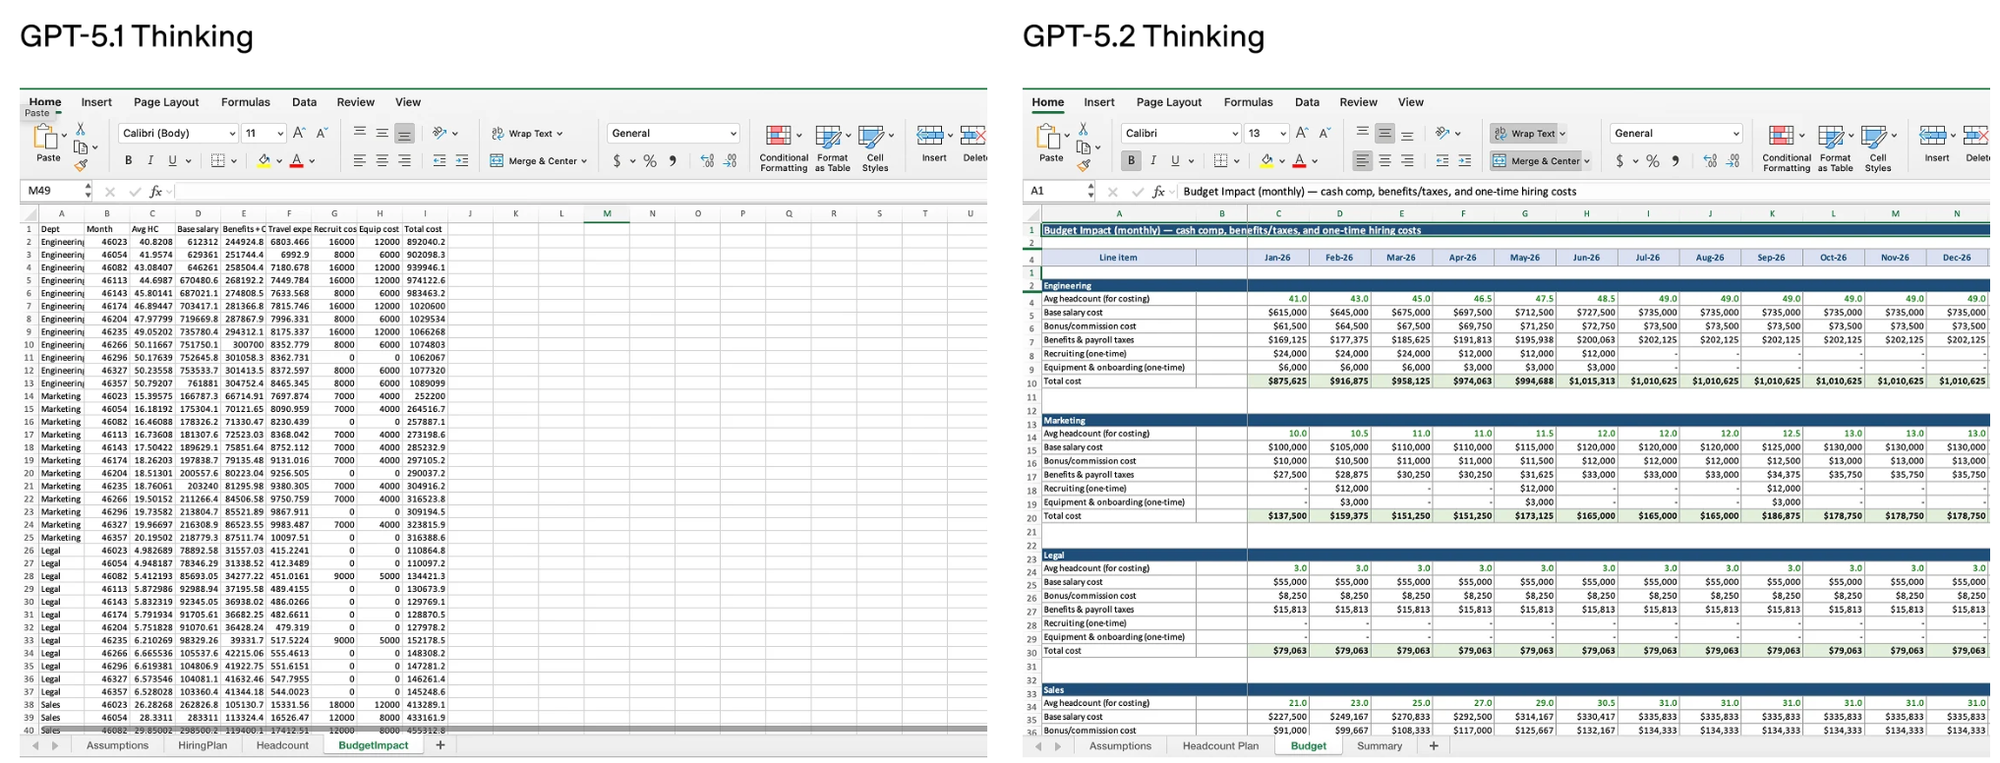This screenshot has height=763, width=2000.
Task: Open the Summary sheet tab
Action: pyautogui.click(x=1379, y=746)
